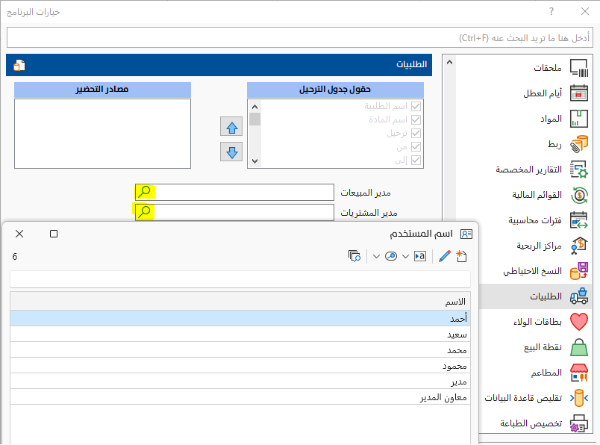Toggle the إلى checkbox
This screenshot has width=600, height=445.
coord(416,160)
